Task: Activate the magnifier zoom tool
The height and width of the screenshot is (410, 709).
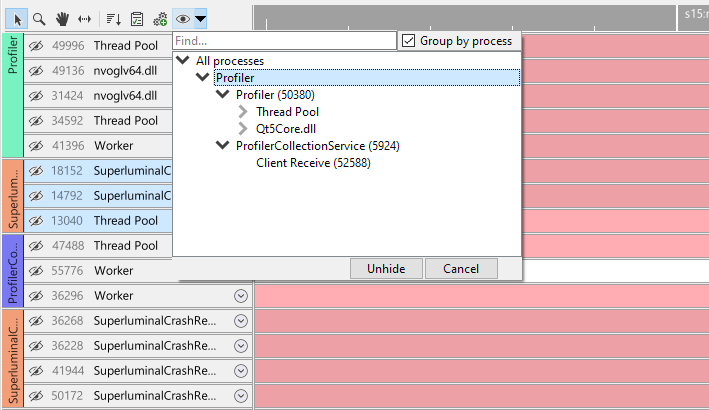Action: [39, 18]
